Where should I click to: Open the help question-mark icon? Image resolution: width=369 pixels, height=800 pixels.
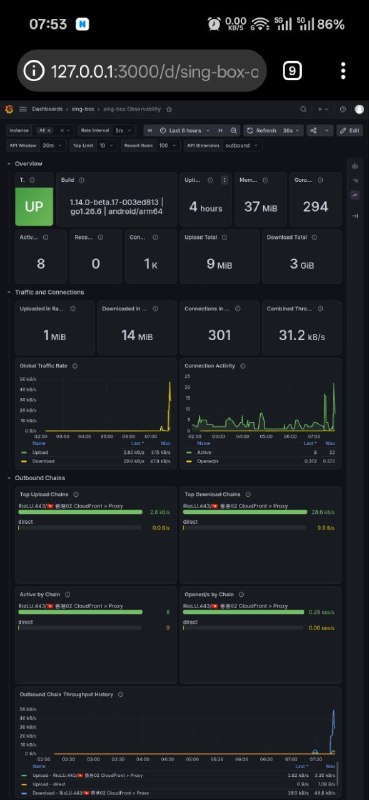pos(343,109)
